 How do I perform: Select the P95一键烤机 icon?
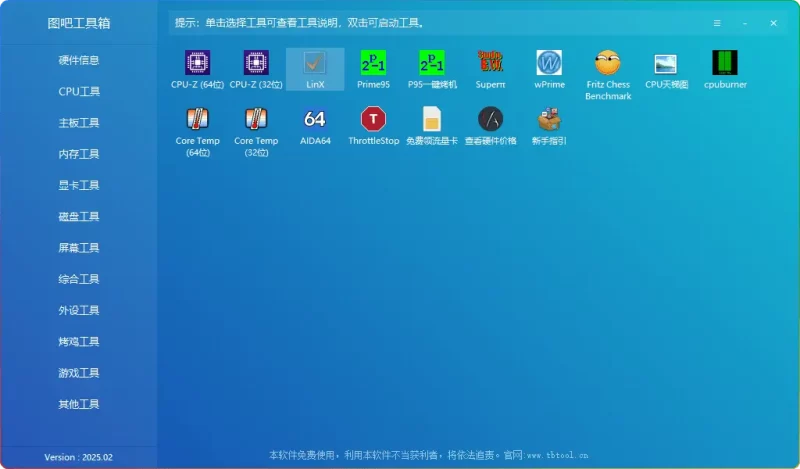point(432,63)
